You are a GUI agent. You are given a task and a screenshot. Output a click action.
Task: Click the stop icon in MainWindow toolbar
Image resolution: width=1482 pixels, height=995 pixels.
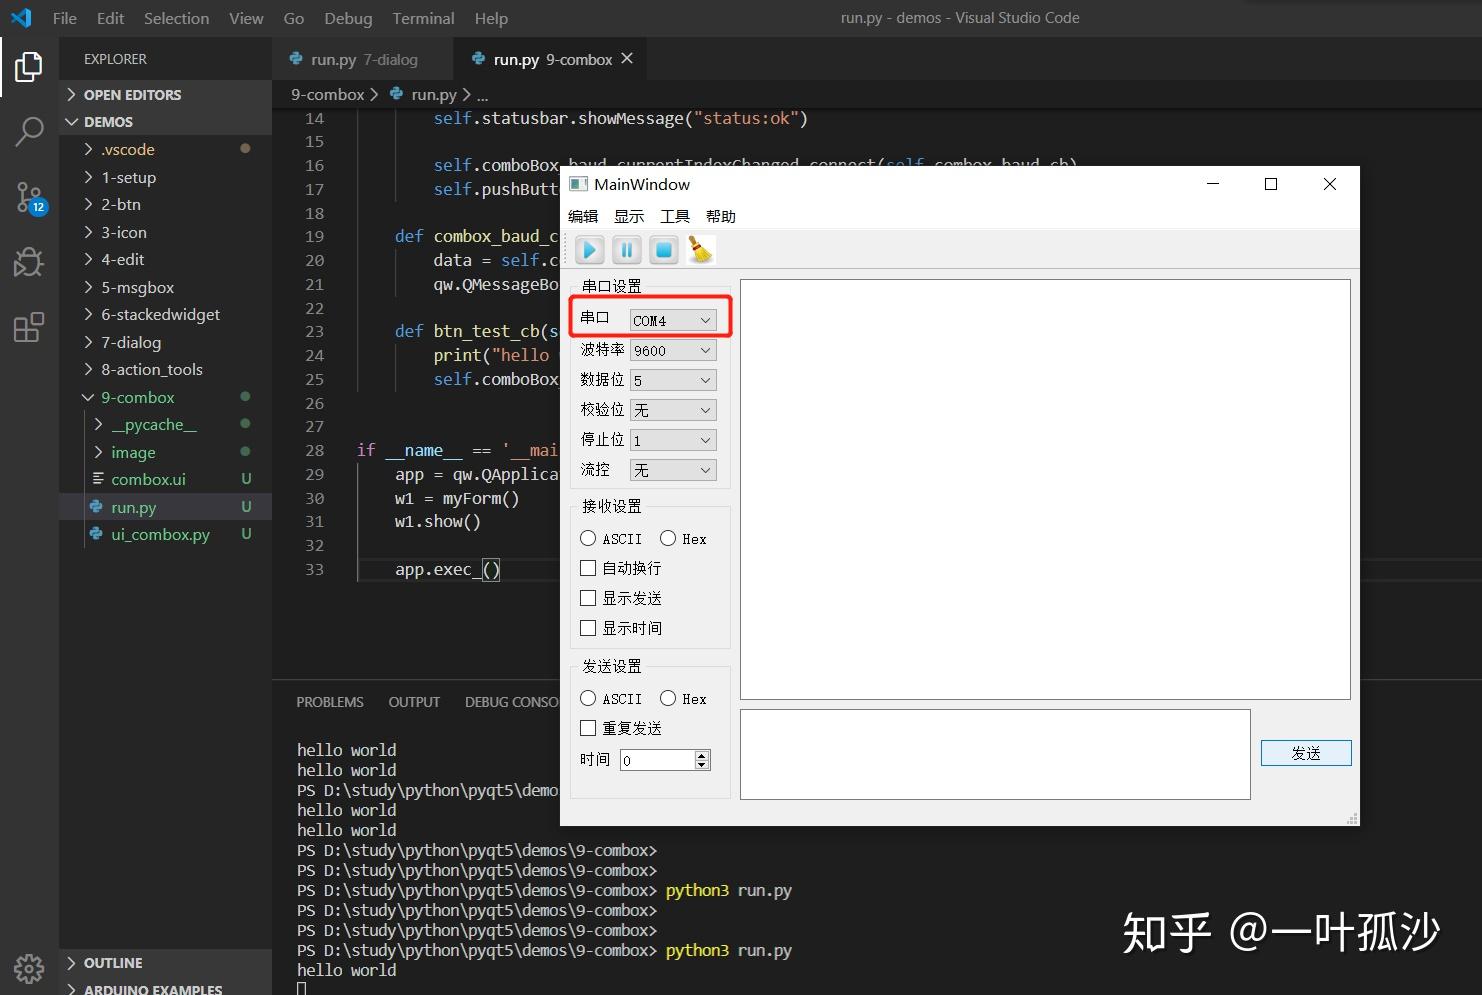tap(663, 250)
